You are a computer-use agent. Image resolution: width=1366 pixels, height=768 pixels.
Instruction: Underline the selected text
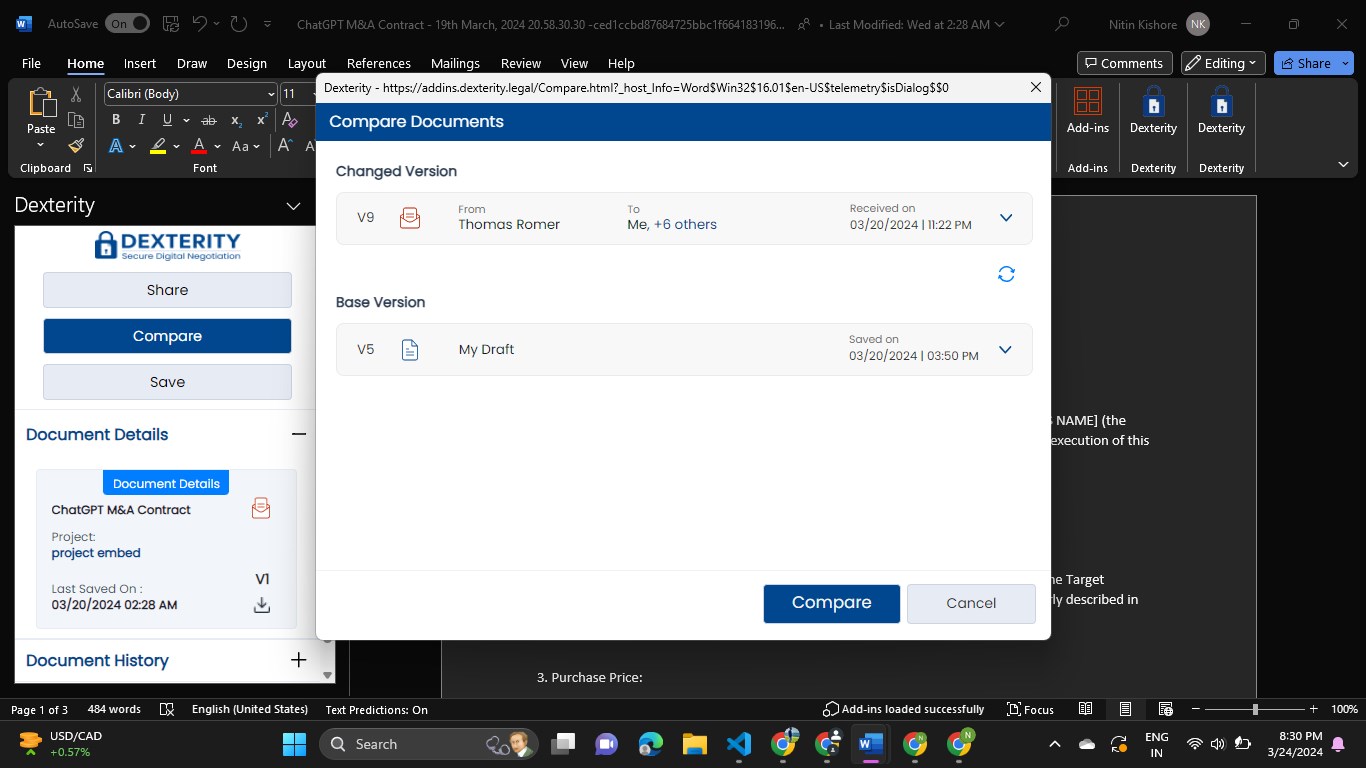(x=167, y=120)
